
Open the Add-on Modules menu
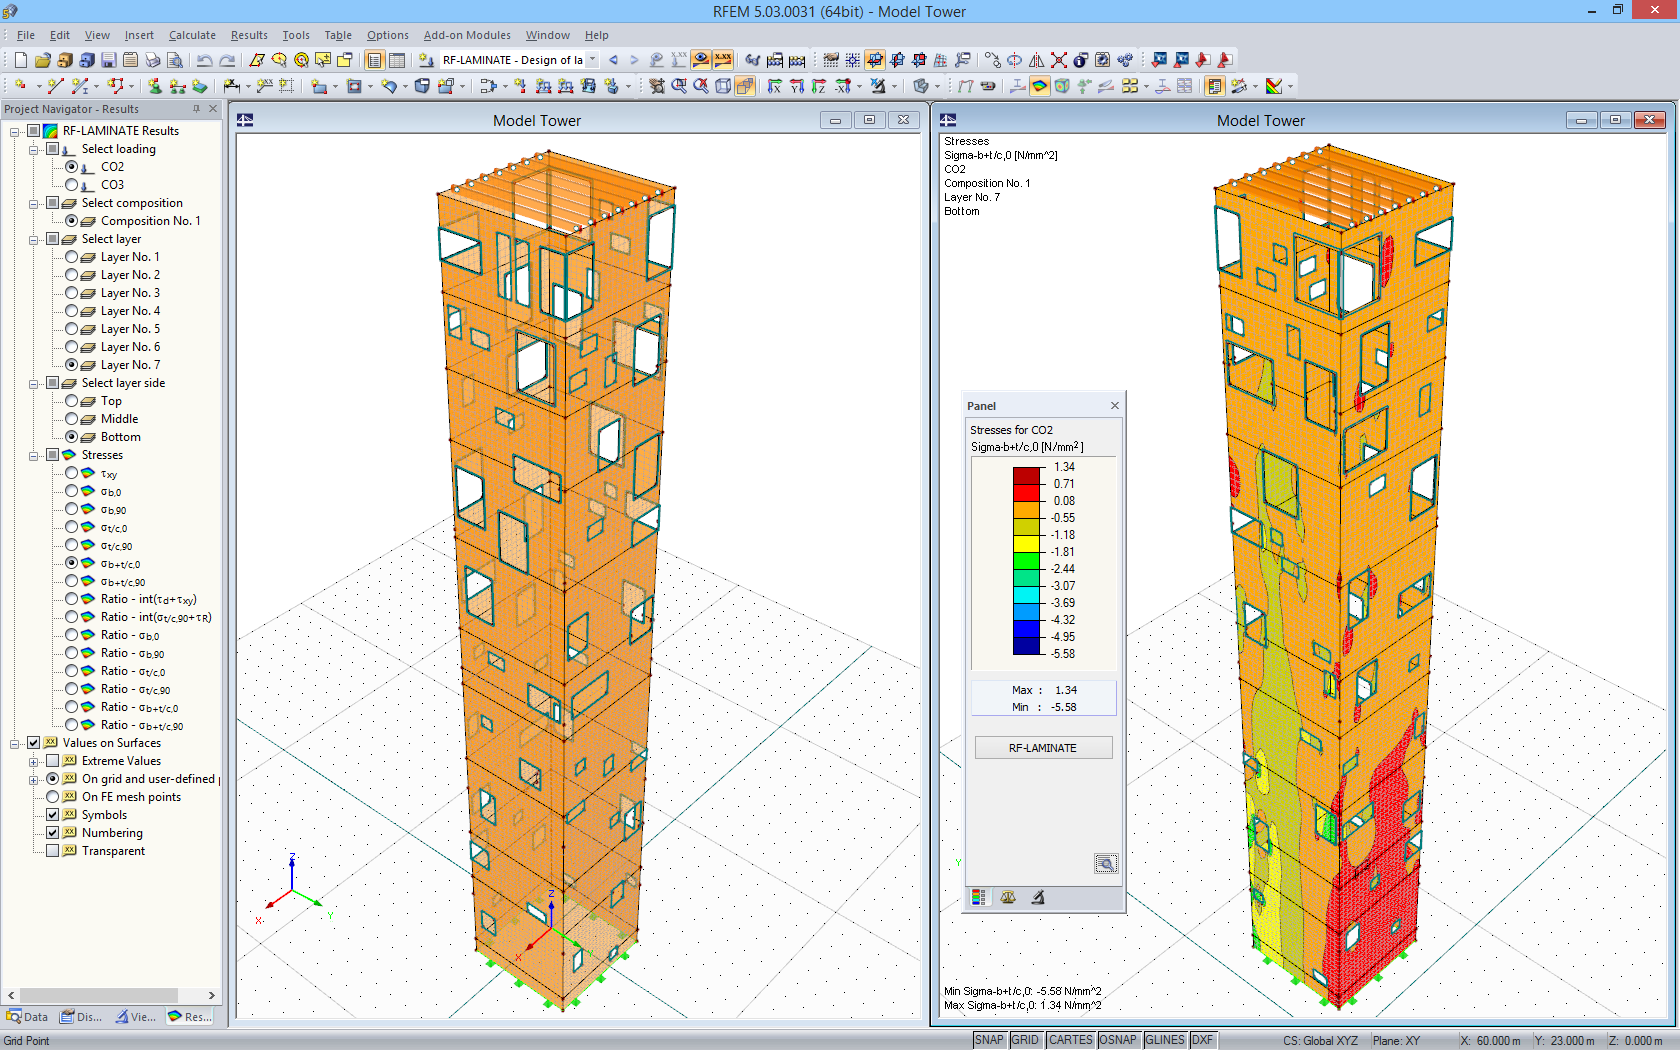tap(467, 35)
